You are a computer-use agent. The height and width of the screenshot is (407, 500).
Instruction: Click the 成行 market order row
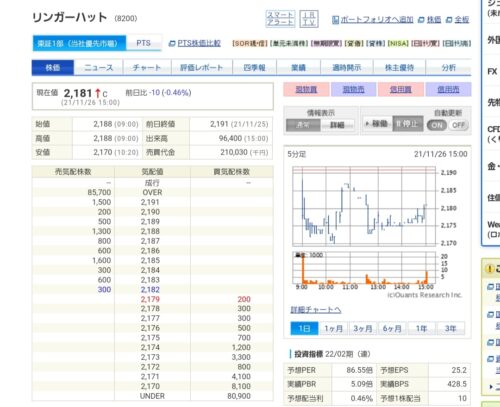(153, 183)
